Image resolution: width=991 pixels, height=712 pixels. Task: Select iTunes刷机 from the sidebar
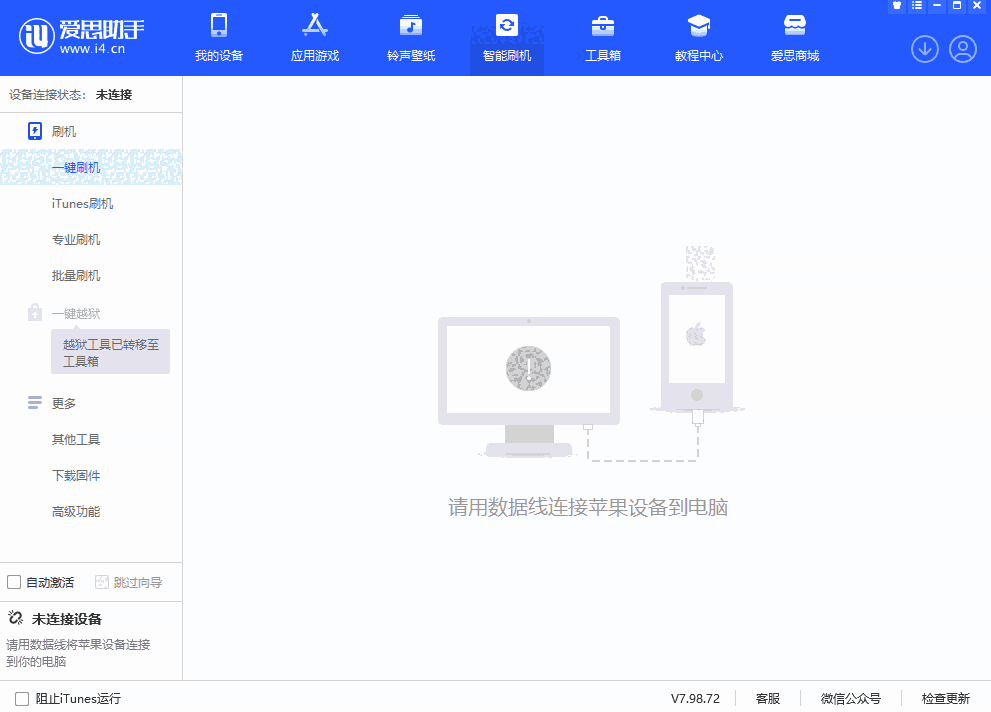(x=84, y=203)
